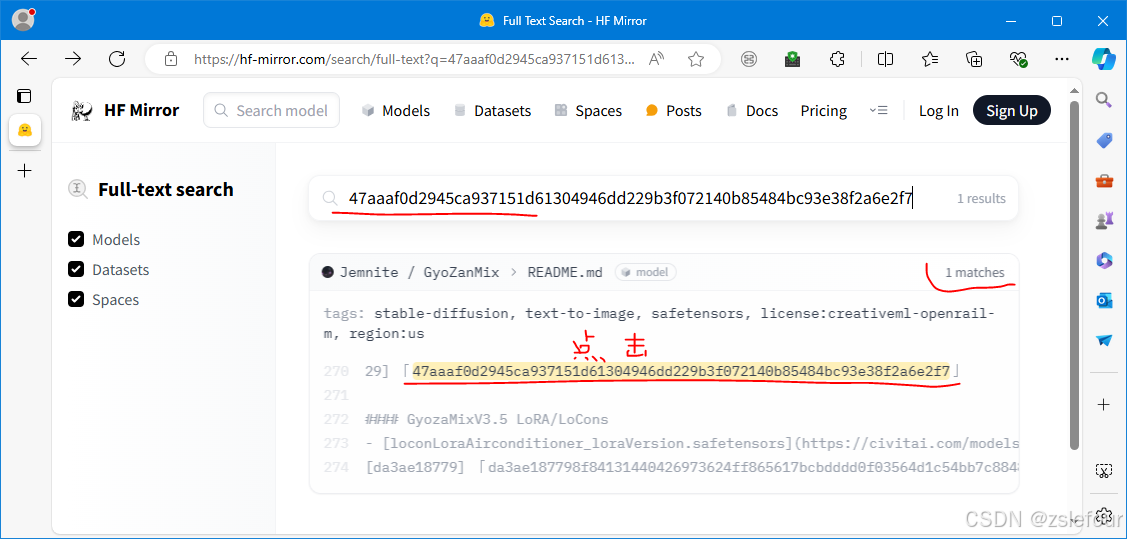Click the green shield extension icon
Screen dimensions: 1127x539
point(793,59)
